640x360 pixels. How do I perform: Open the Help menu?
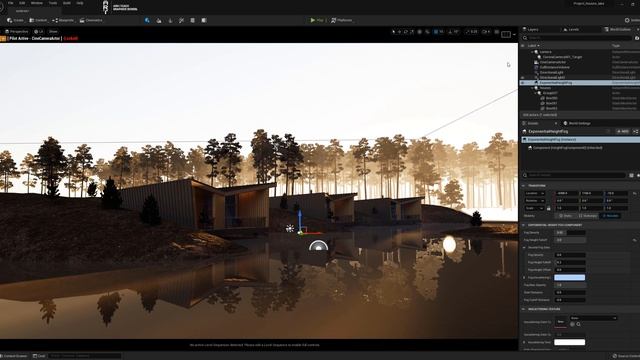point(80,3)
